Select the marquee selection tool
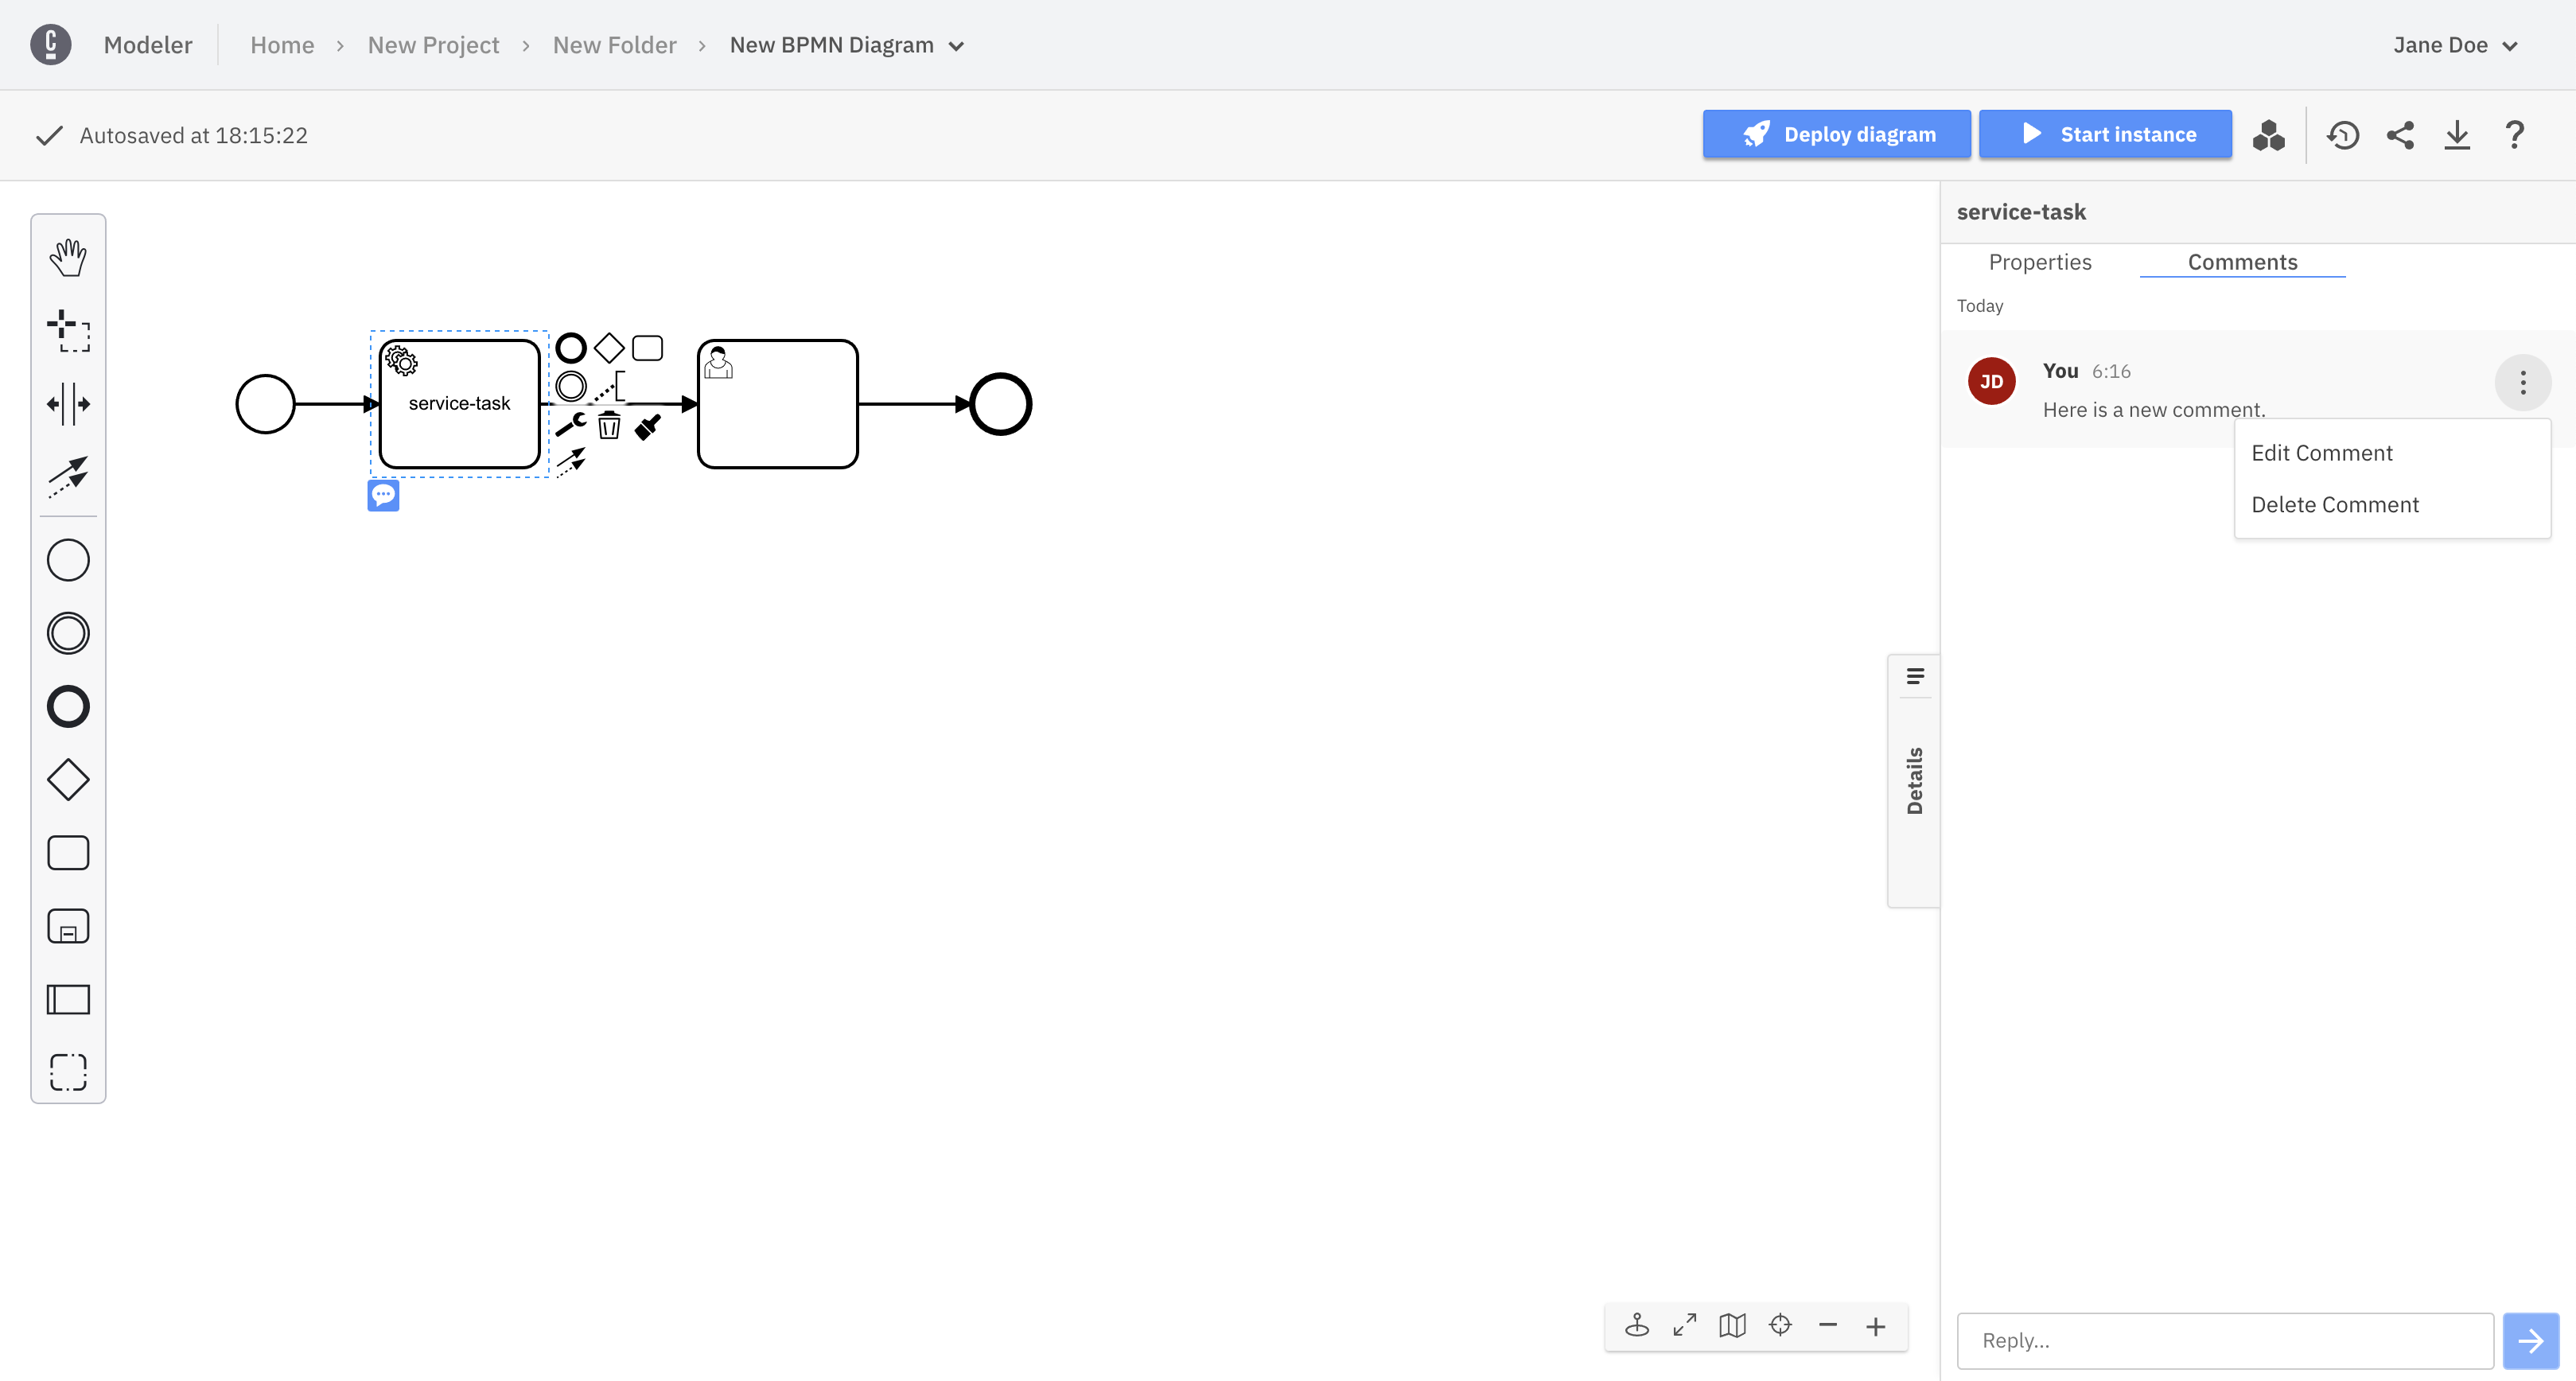The width and height of the screenshot is (2576, 1381). [68, 330]
